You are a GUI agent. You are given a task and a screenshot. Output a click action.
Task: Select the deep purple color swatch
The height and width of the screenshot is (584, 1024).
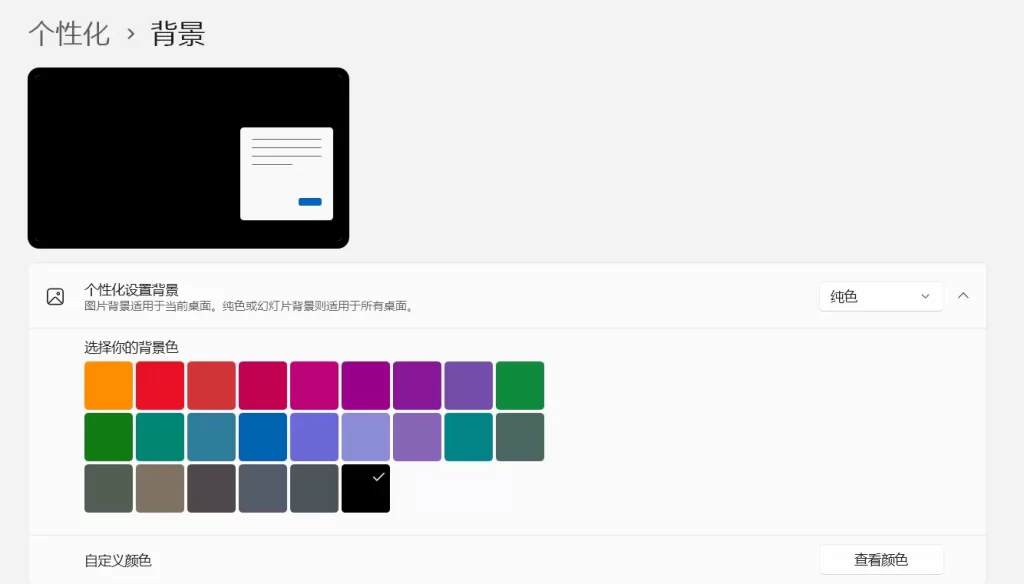(418, 384)
